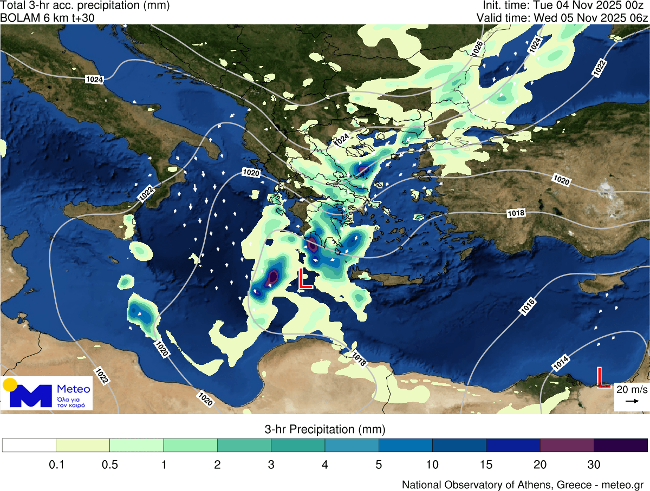Pick the legend swatch between 20 and 30

pyautogui.click(x=567, y=444)
